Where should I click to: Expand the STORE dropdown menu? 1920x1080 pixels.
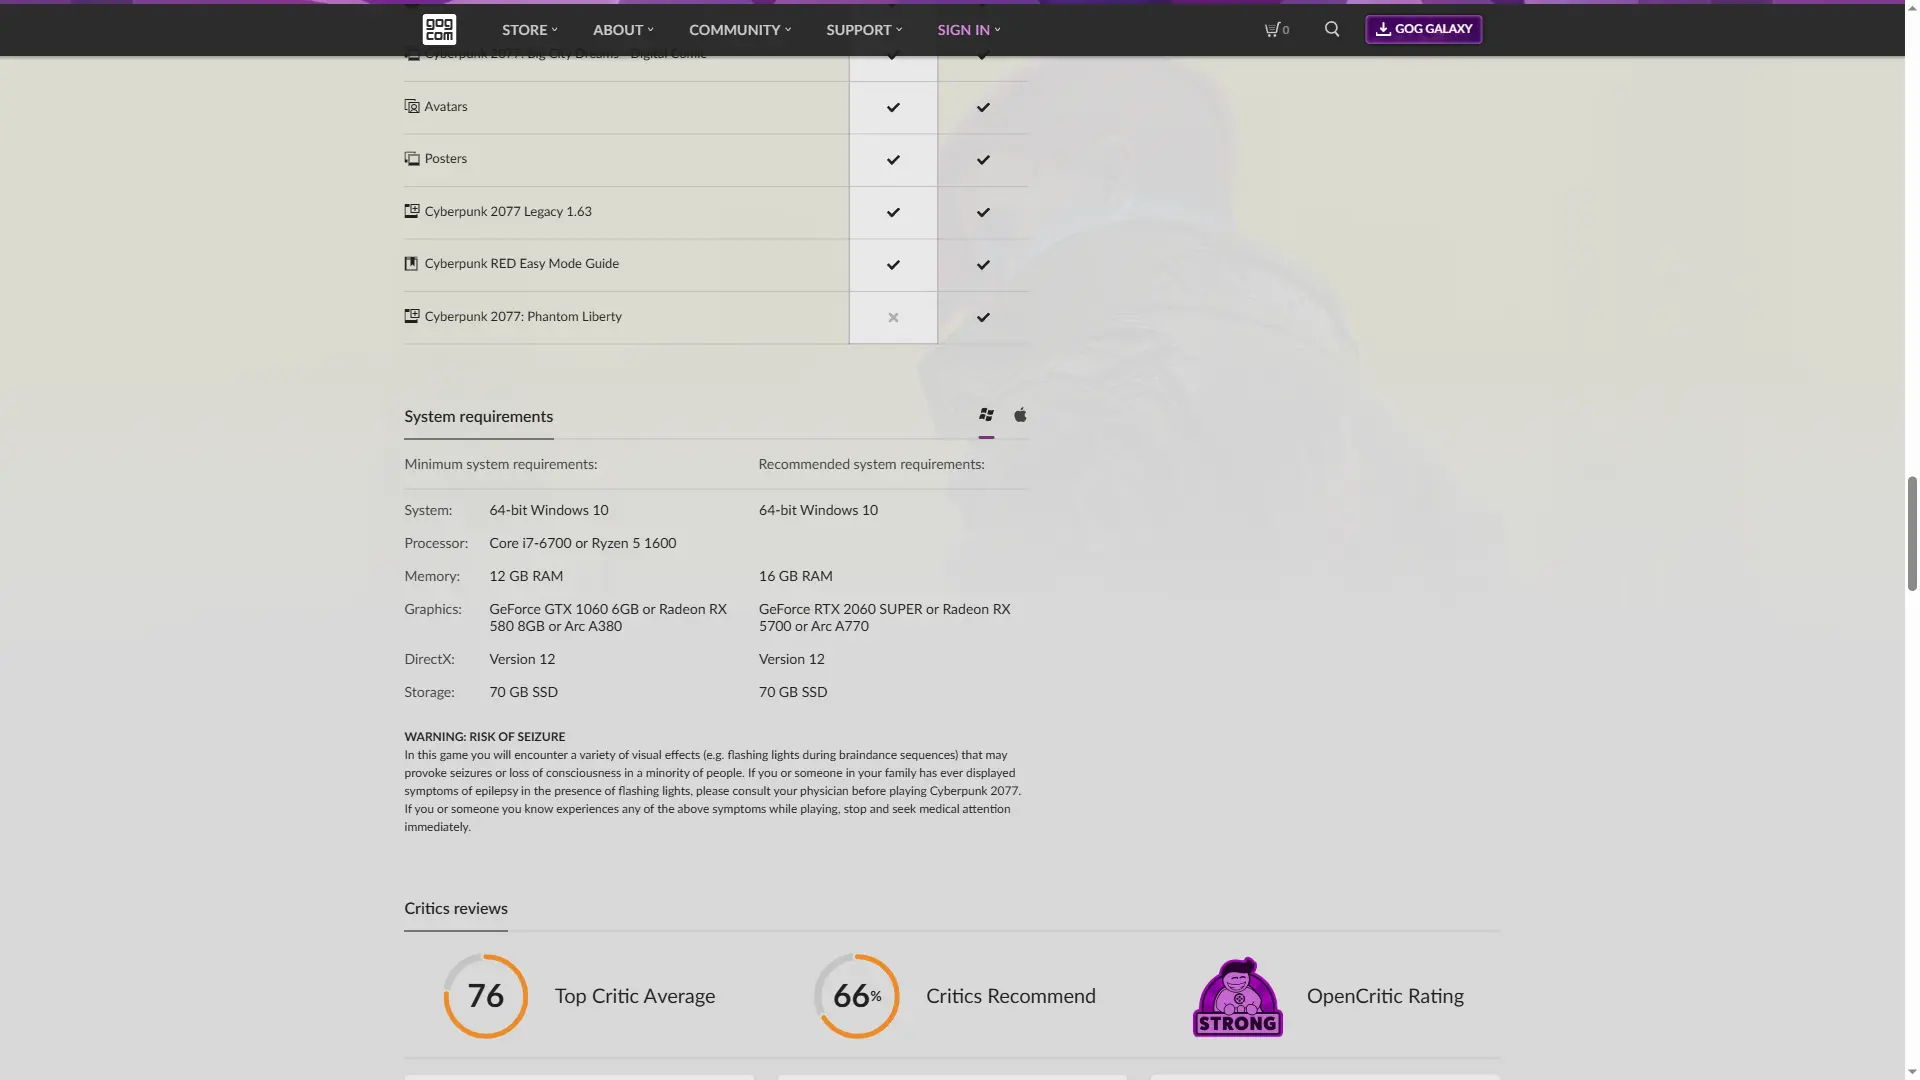[x=529, y=30]
